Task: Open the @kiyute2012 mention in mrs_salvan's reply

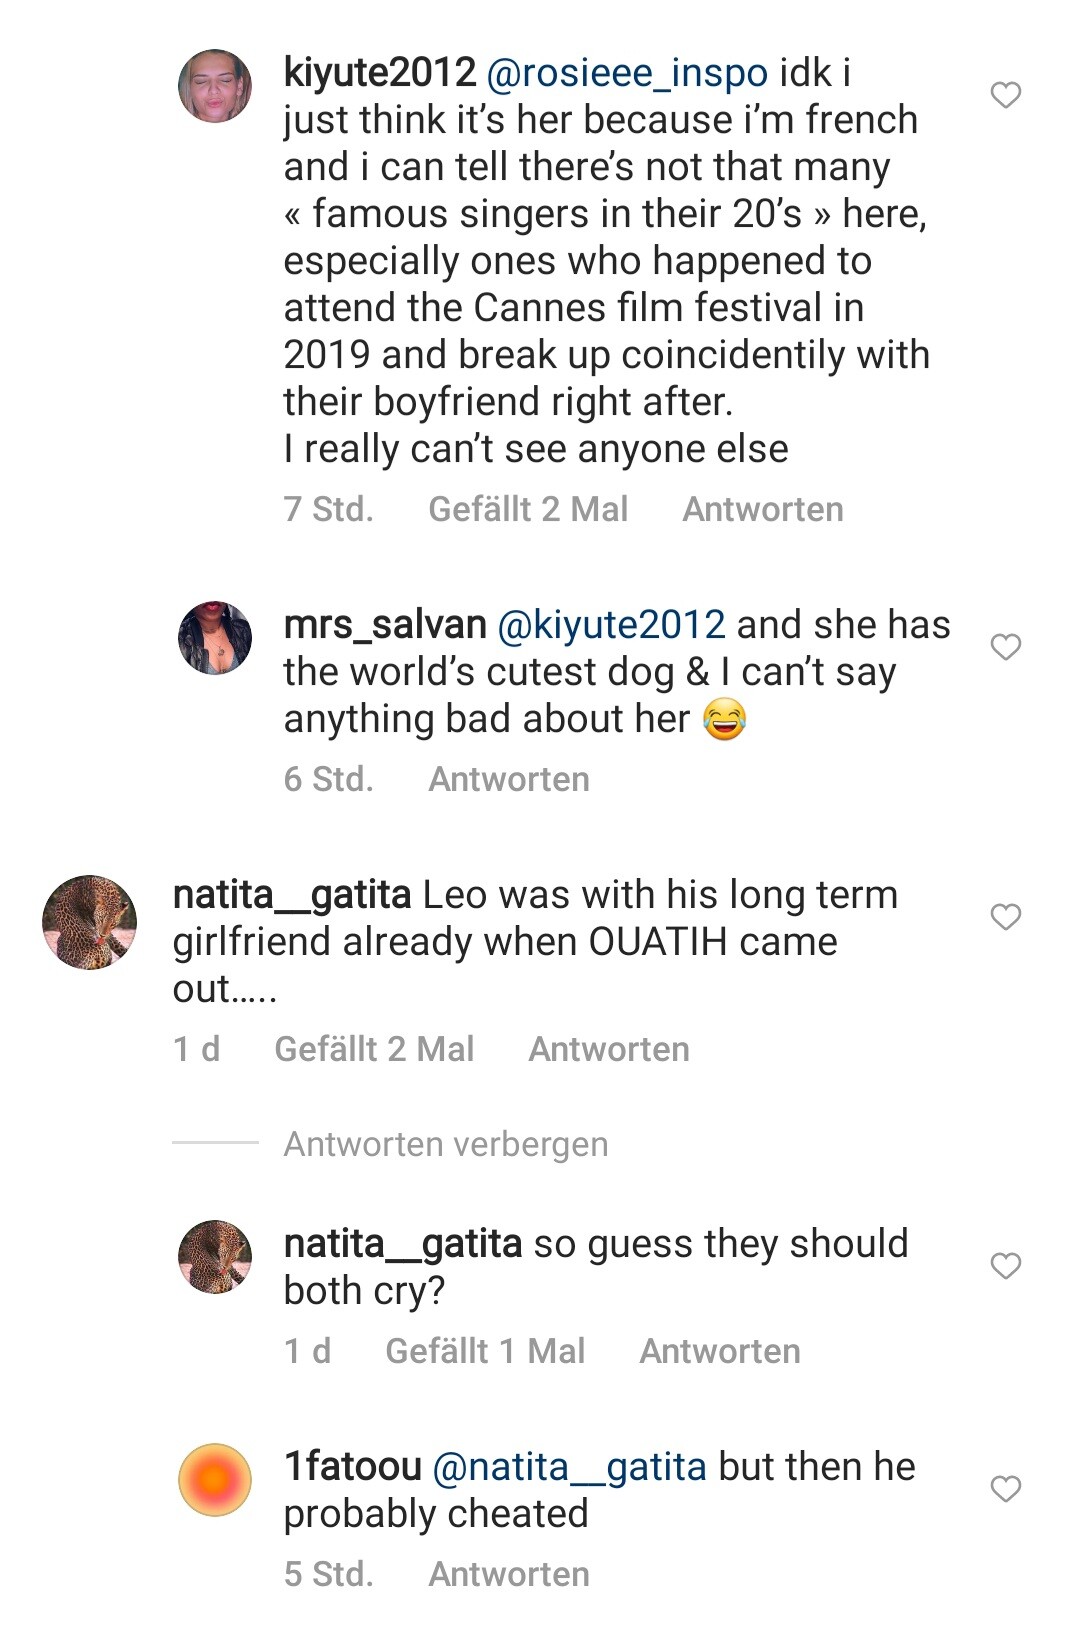Action: 611,625
